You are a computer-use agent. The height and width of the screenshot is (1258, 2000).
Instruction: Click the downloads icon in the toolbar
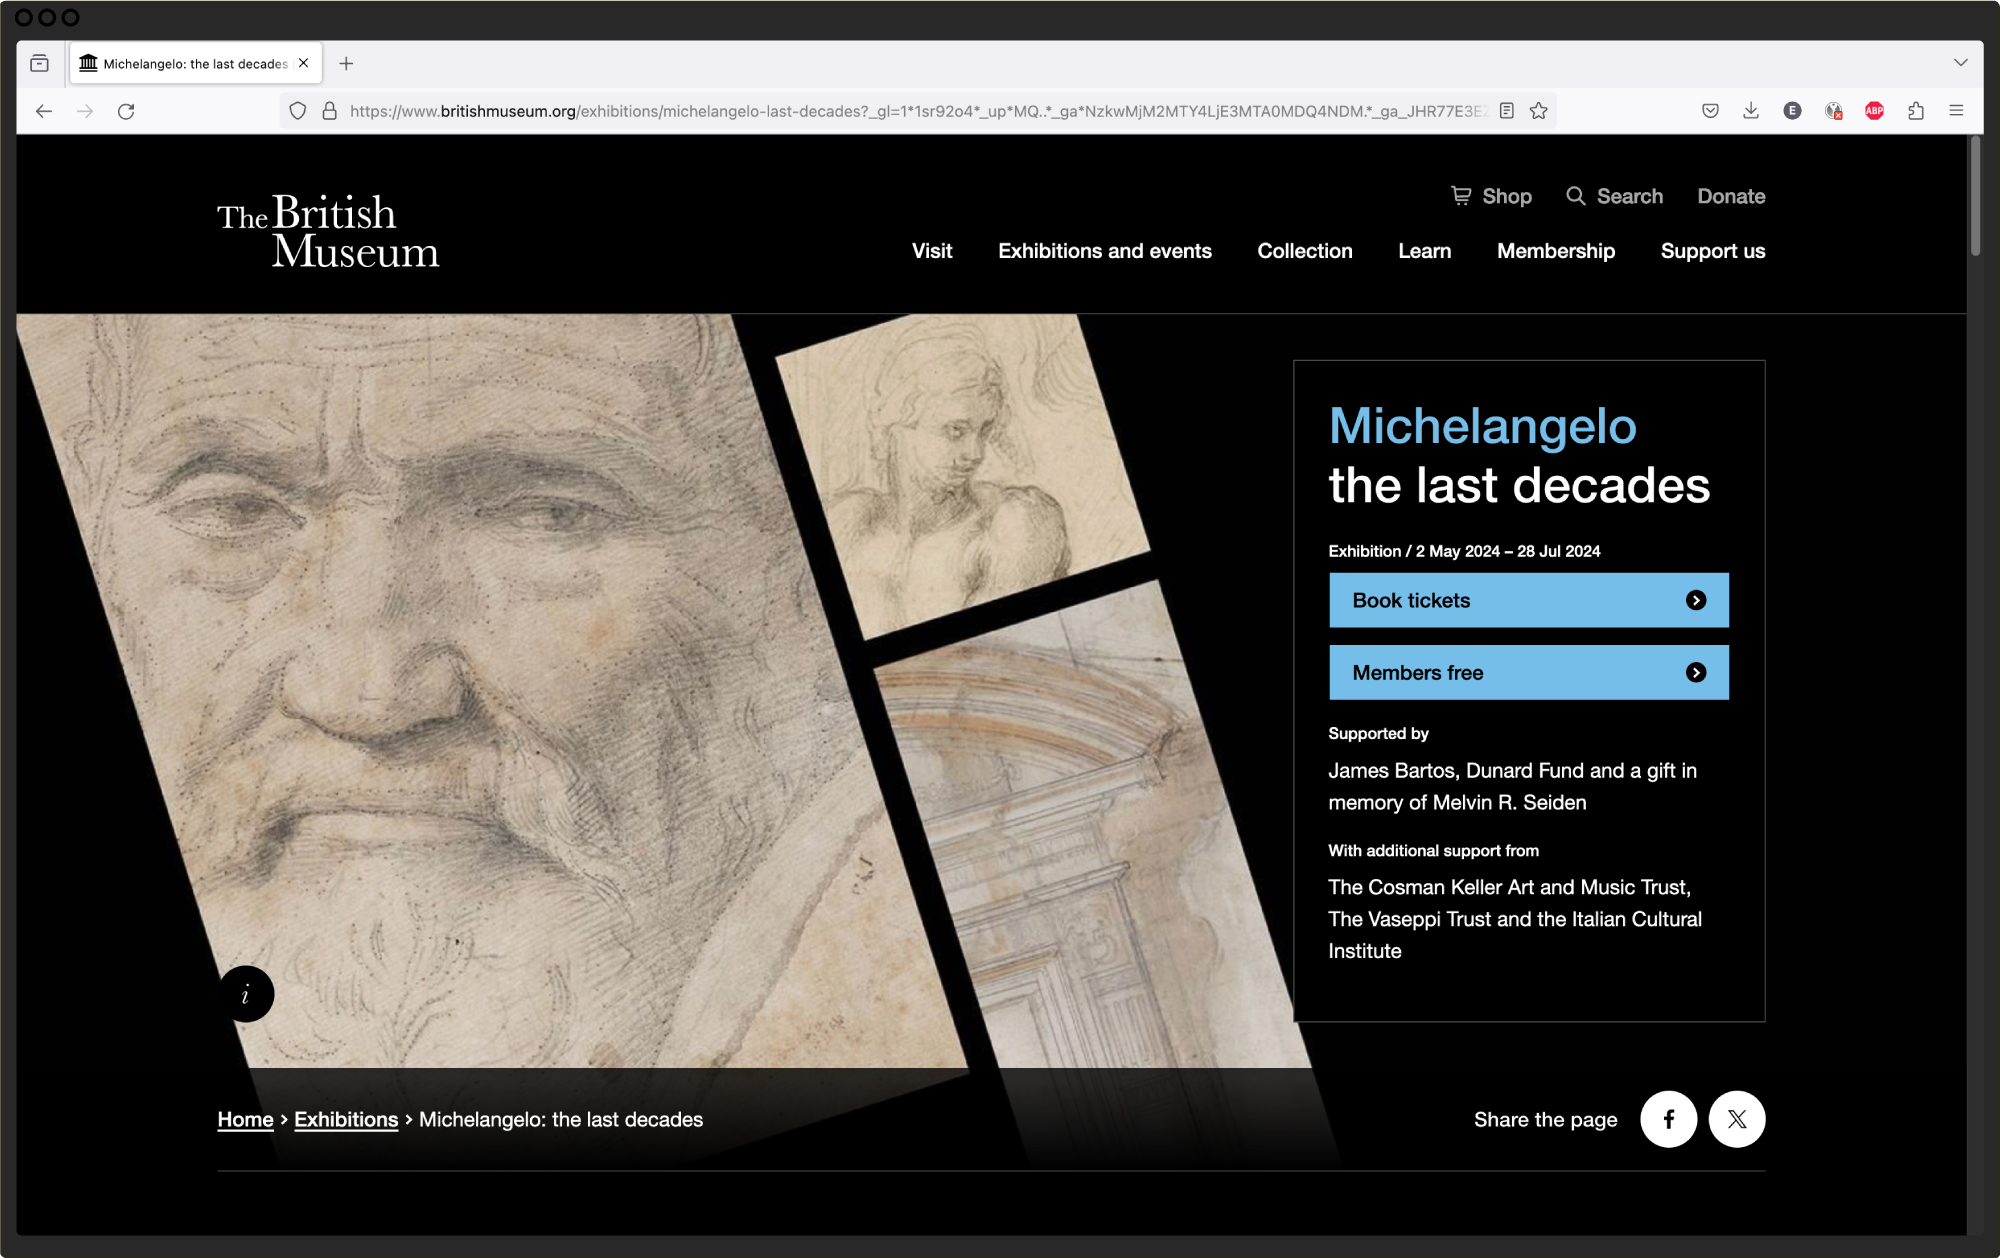point(1751,111)
